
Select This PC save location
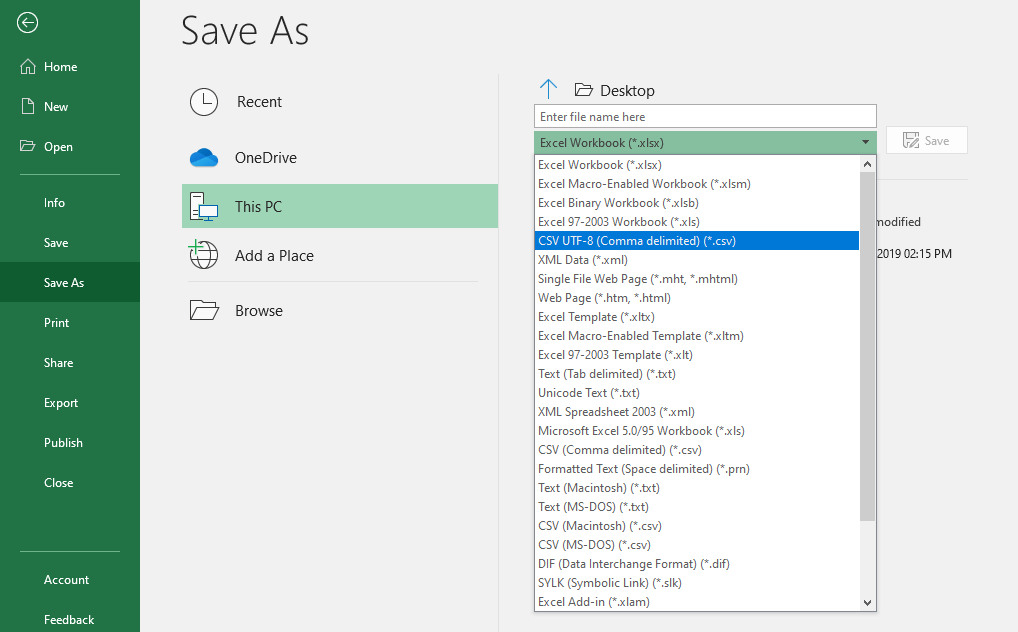coord(340,207)
